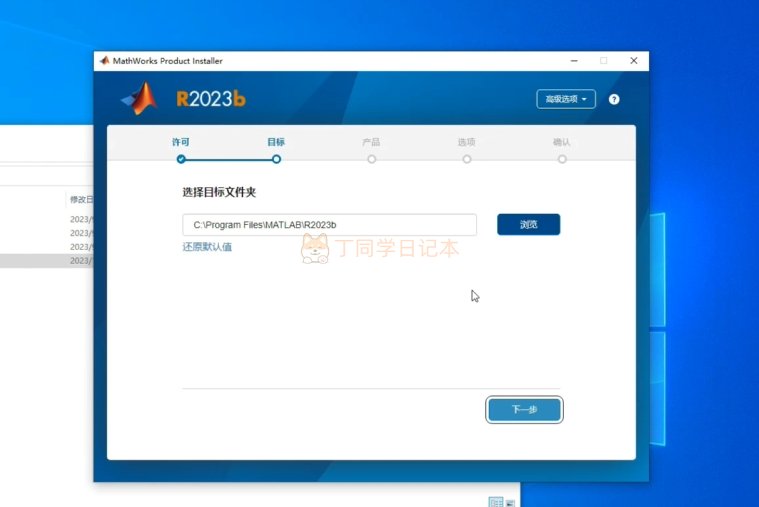759x507 pixels.
Task: Select the highlighted 2023 row in Explorer
Action: [x=47, y=261]
